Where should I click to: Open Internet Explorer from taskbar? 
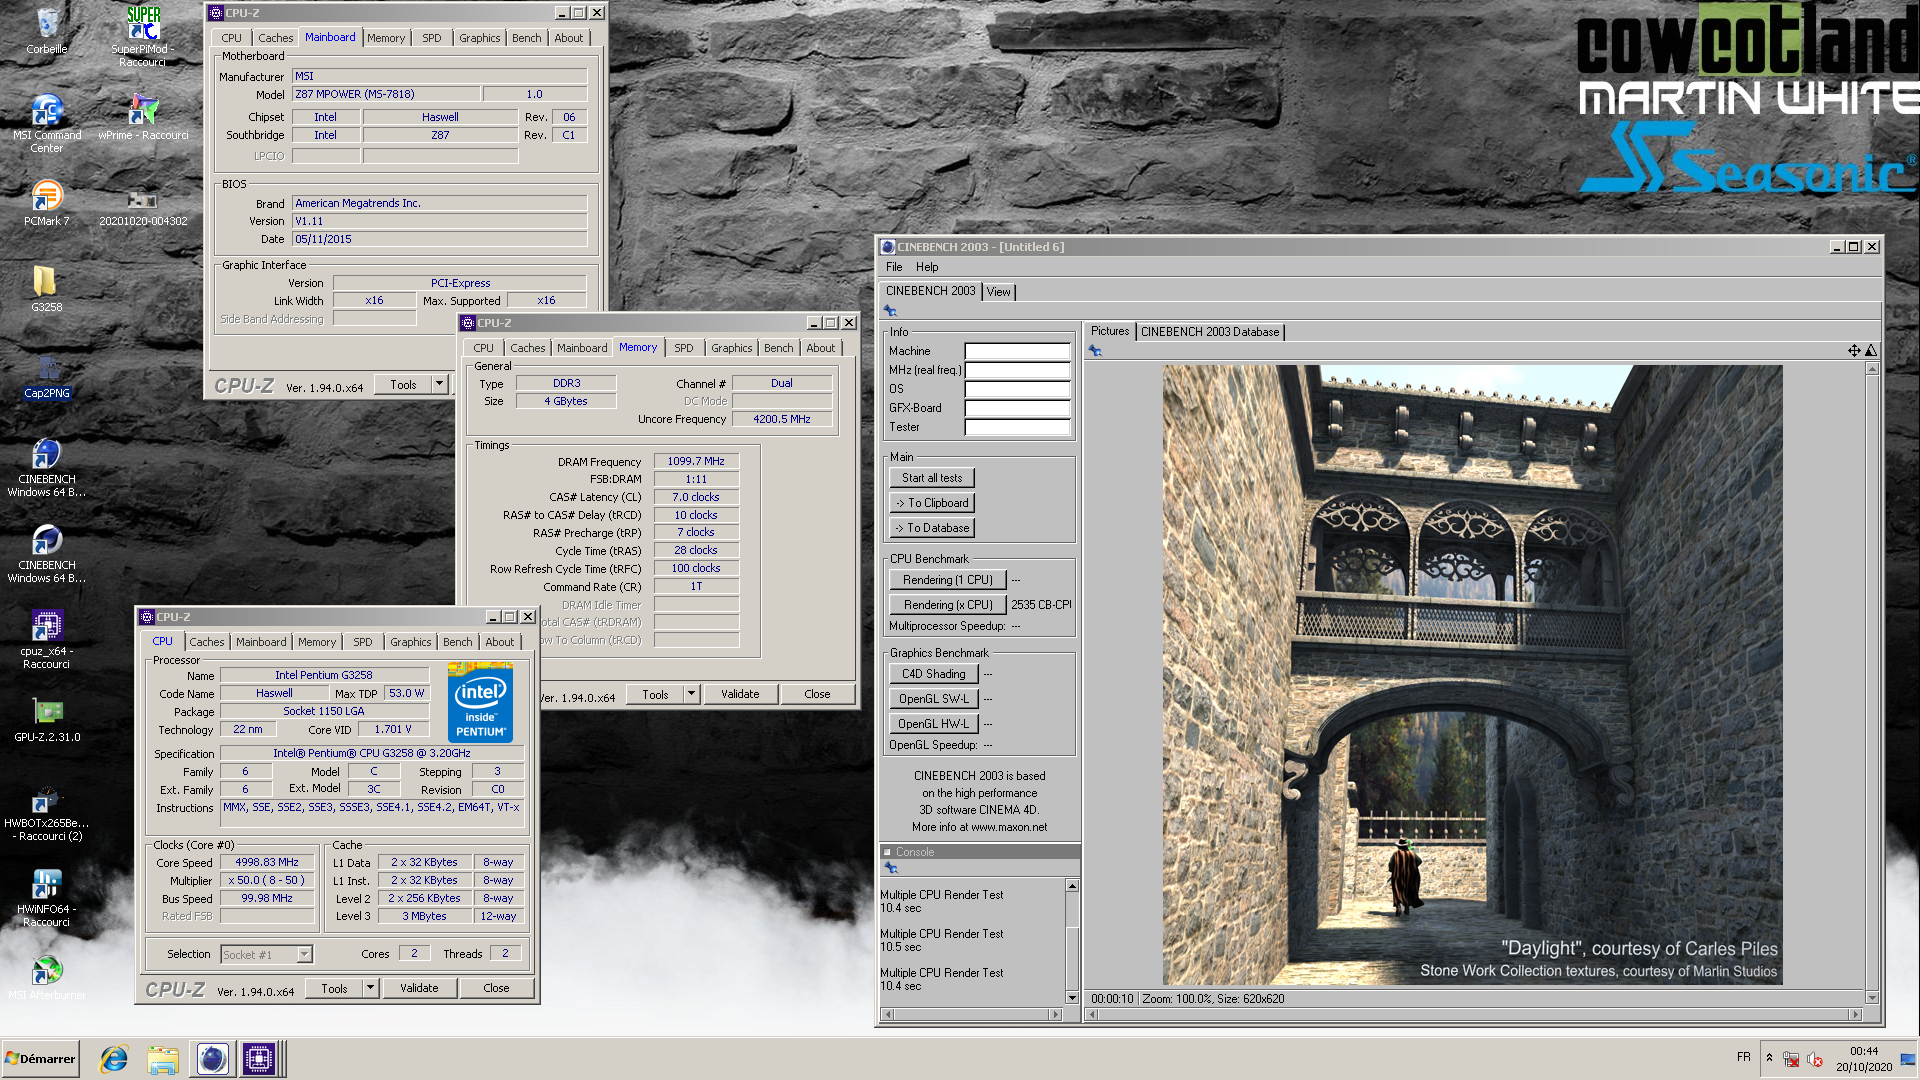pos(114,1059)
